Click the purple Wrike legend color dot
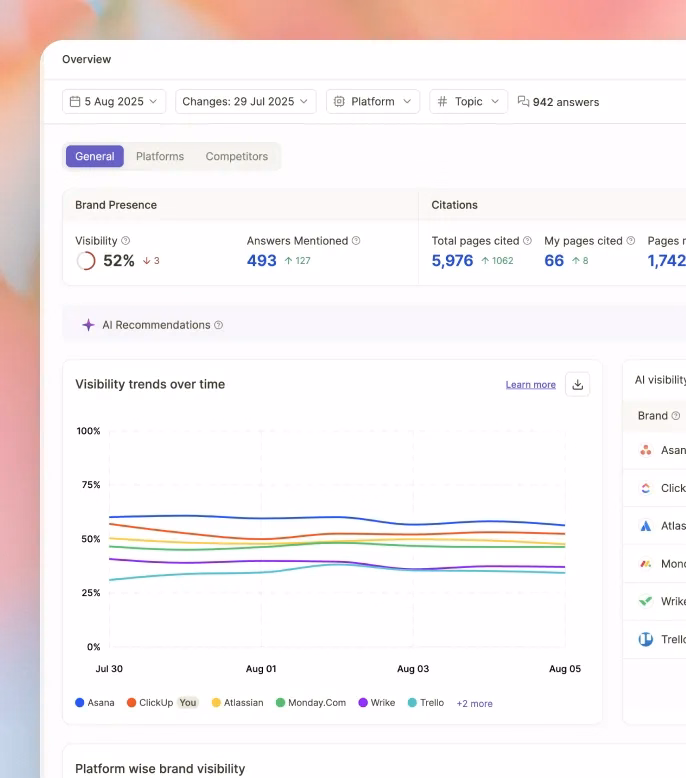This screenshot has height=778, width=686. tap(363, 703)
